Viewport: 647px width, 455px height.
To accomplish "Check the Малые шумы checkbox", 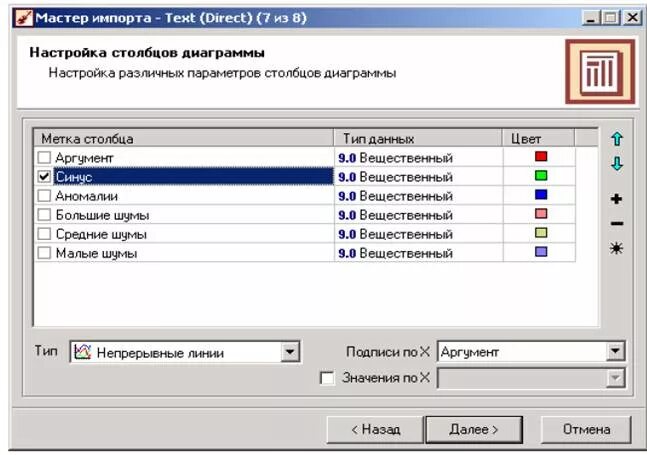I will [x=44, y=252].
